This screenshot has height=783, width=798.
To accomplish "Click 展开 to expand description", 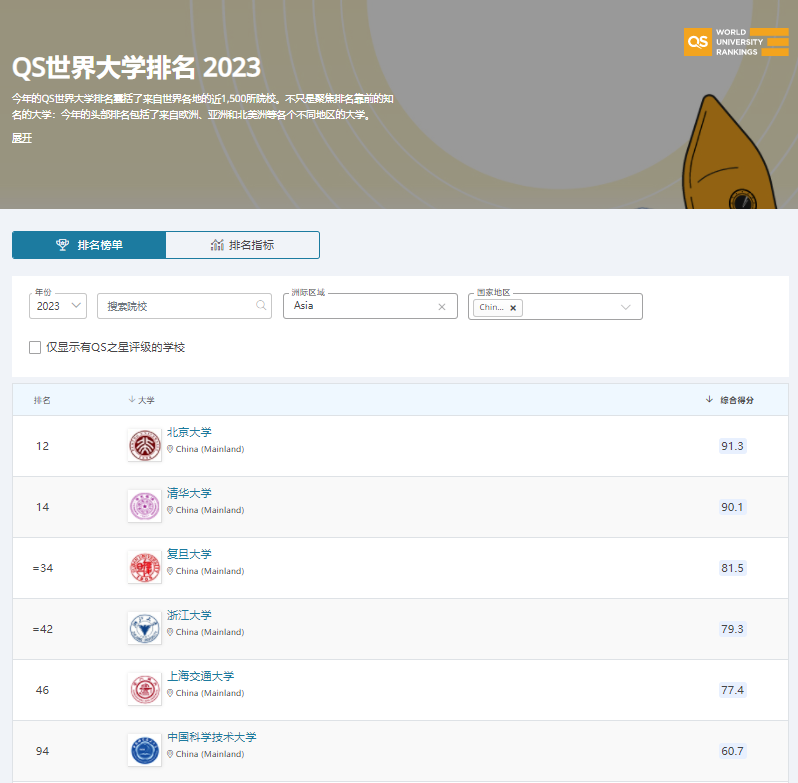I will 22,138.
